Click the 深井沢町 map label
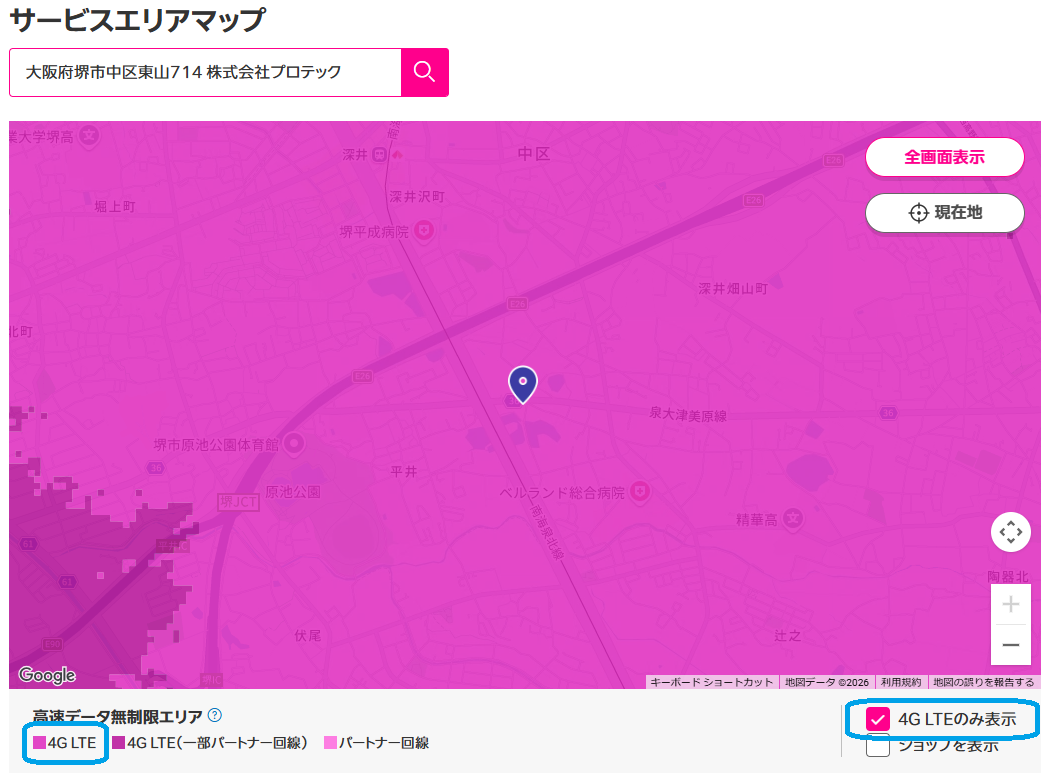 (417, 197)
